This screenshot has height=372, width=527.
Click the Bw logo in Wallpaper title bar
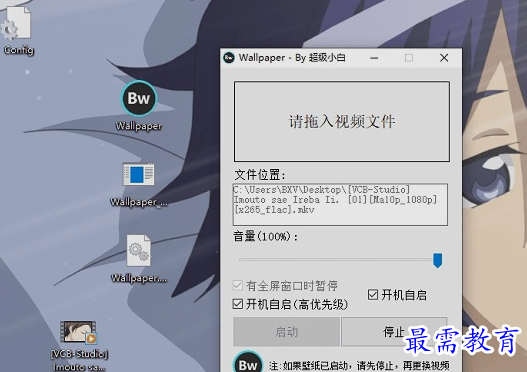[229, 58]
